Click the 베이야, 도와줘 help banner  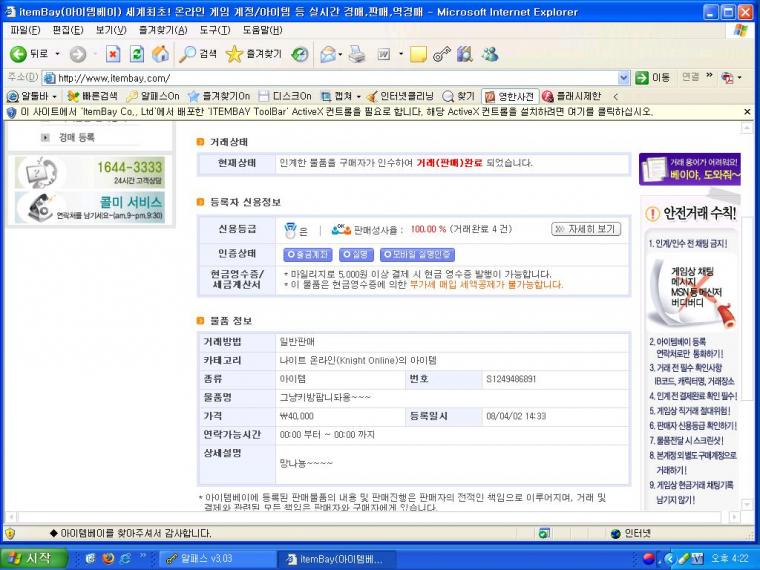click(690, 169)
